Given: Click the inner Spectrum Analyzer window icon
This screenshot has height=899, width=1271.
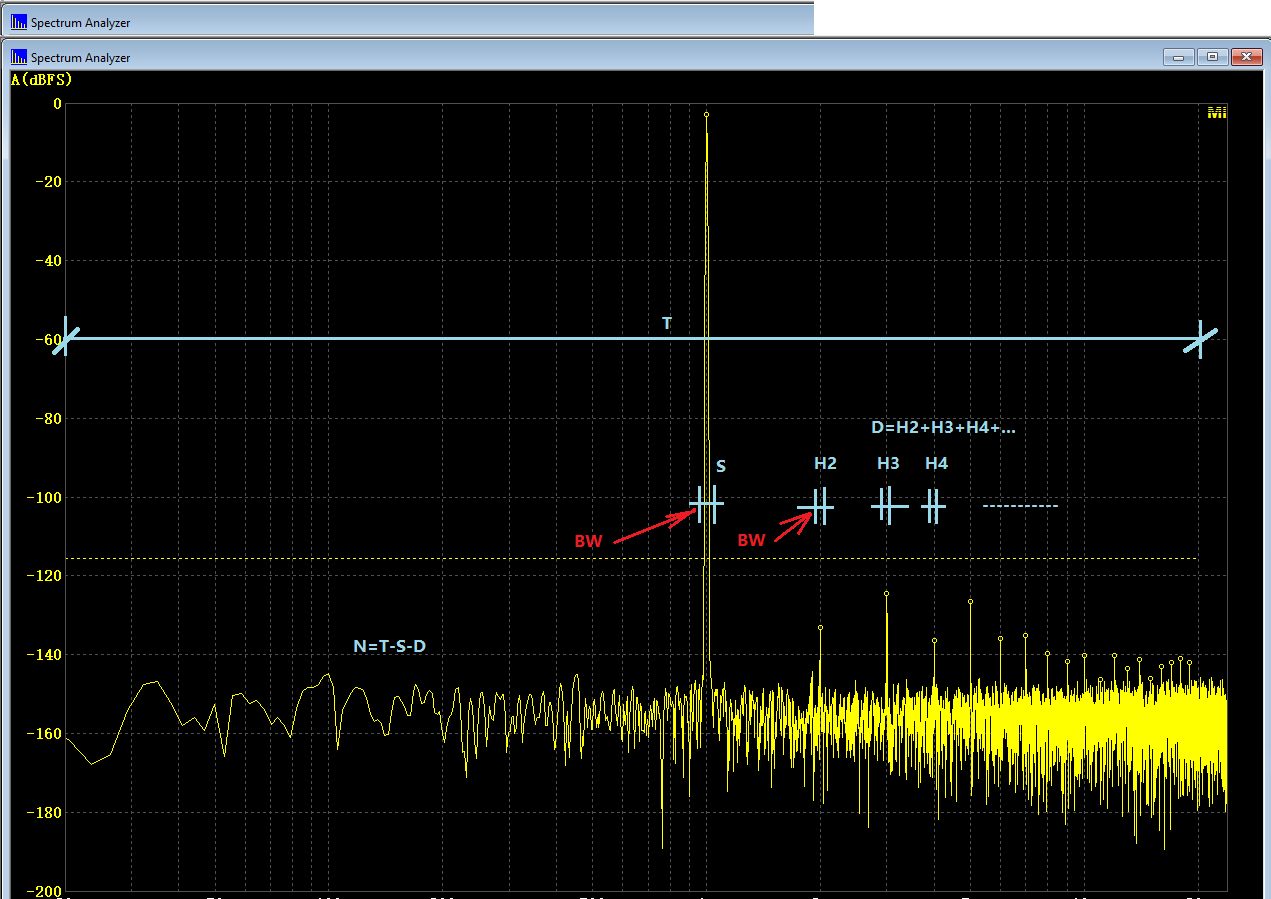Looking at the screenshot, I should click(20, 57).
